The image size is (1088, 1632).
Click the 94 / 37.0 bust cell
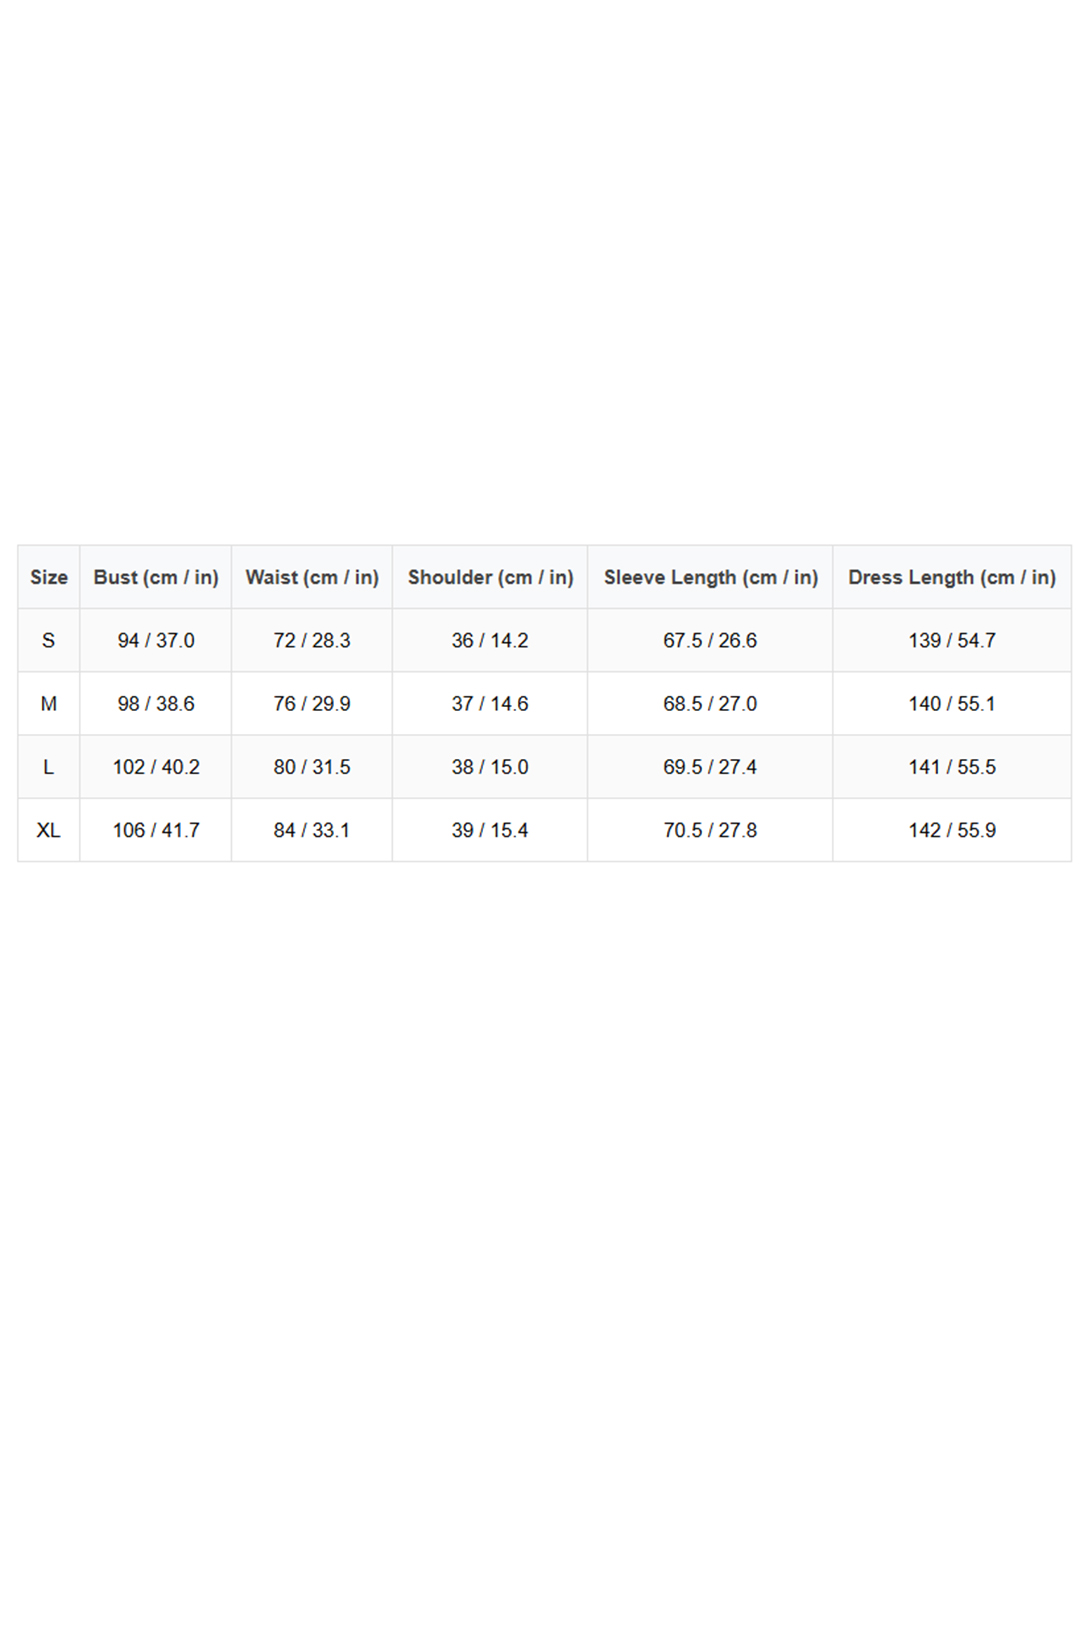pos(156,640)
